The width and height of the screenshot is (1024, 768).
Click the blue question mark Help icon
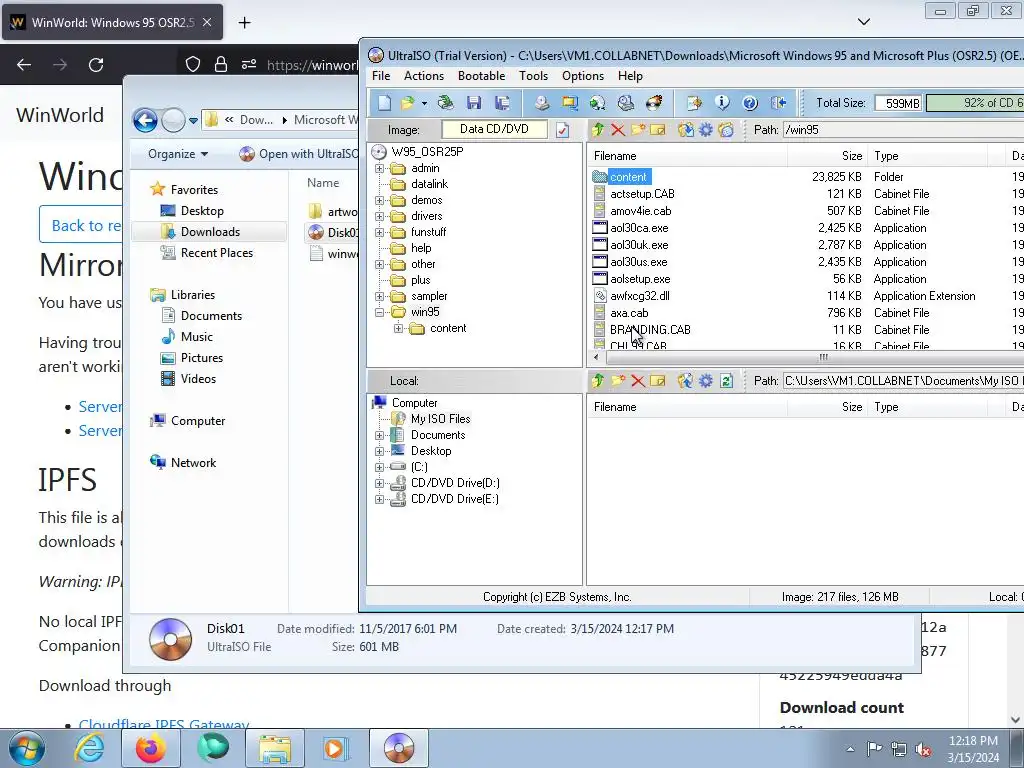click(750, 103)
